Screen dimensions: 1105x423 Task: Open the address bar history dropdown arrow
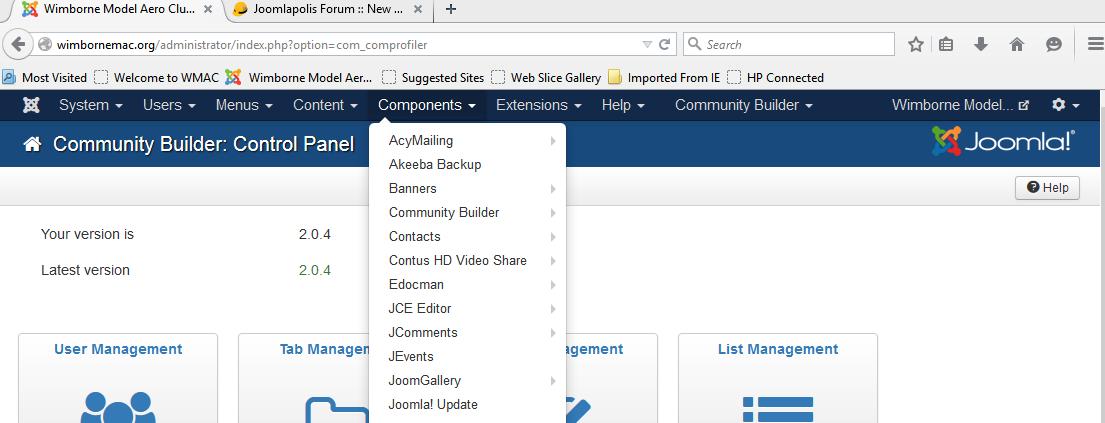pyautogui.click(x=647, y=44)
